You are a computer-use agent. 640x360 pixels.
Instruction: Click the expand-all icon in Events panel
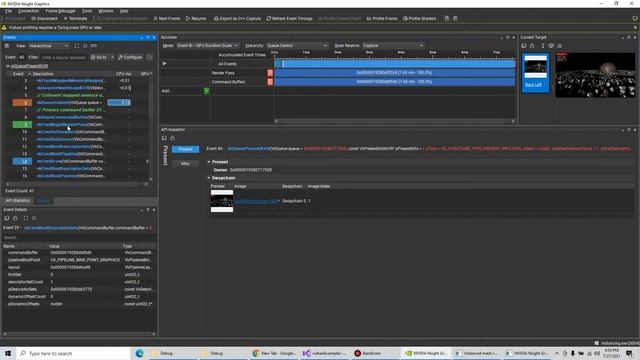pyautogui.click(x=77, y=46)
